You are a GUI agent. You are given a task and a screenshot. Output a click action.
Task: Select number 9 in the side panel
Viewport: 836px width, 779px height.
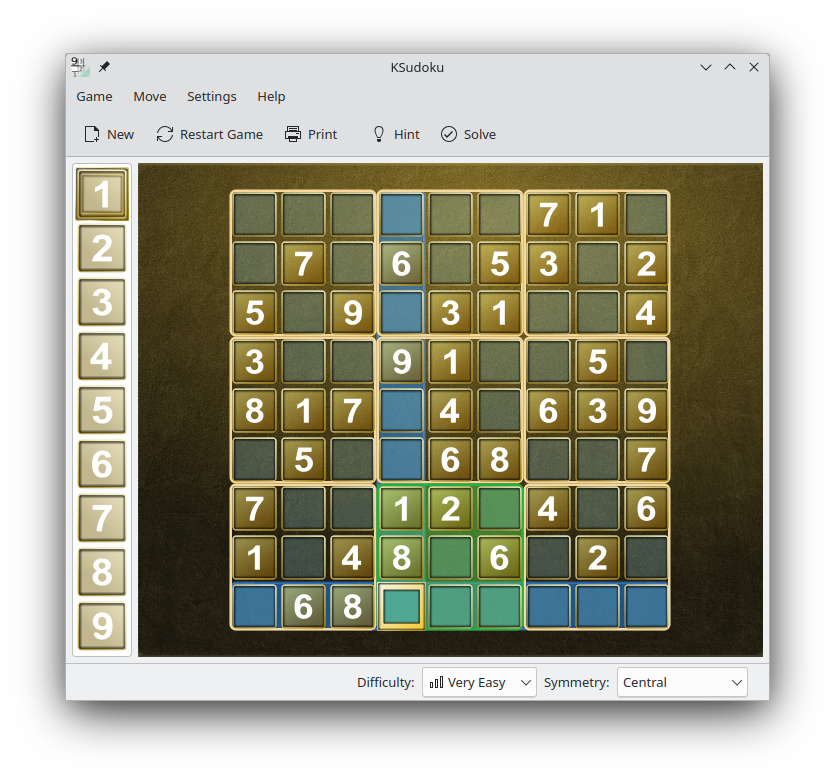[x=102, y=626]
